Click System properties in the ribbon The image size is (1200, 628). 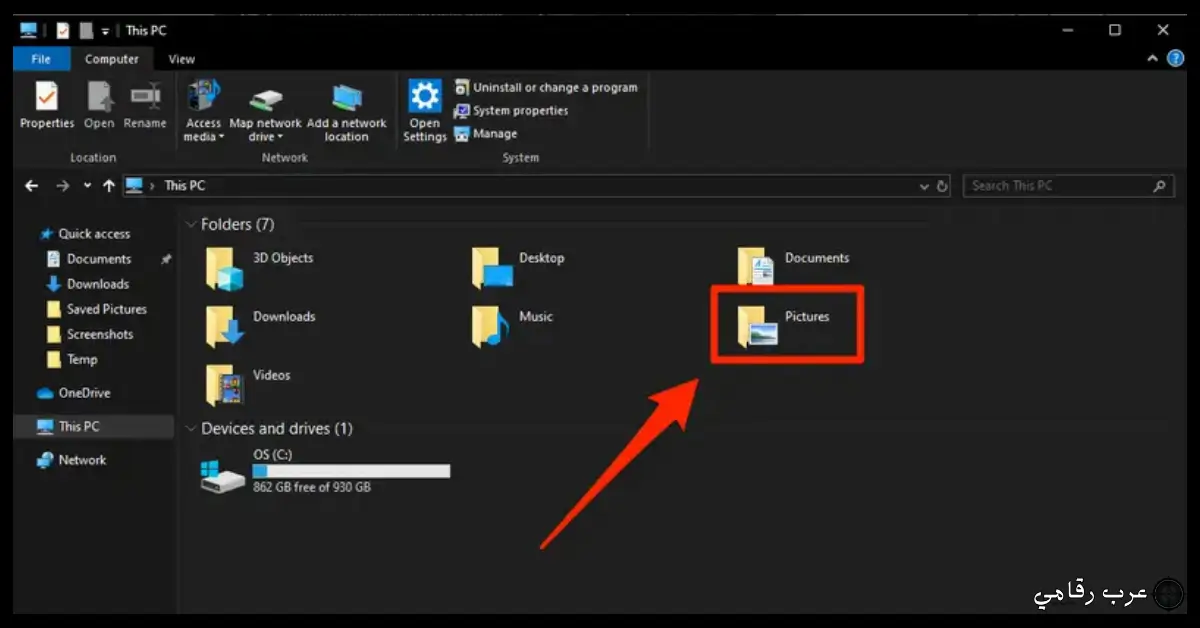(x=511, y=110)
